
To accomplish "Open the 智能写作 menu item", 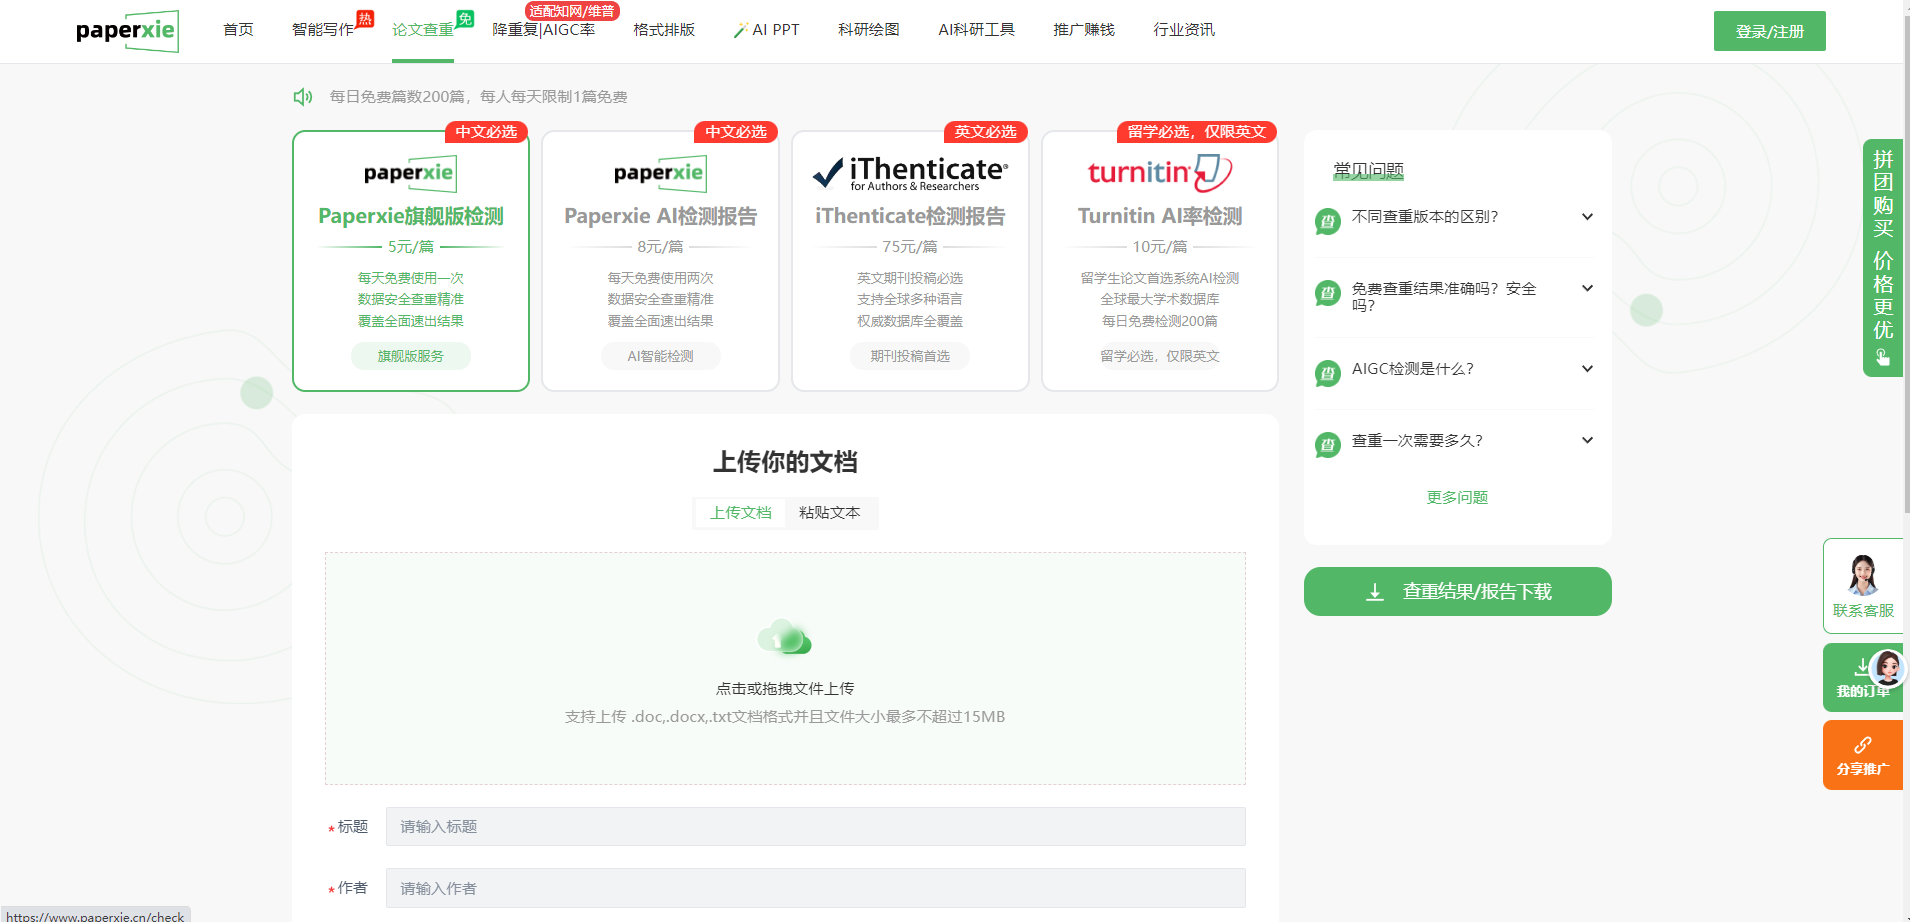I will coord(323,30).
